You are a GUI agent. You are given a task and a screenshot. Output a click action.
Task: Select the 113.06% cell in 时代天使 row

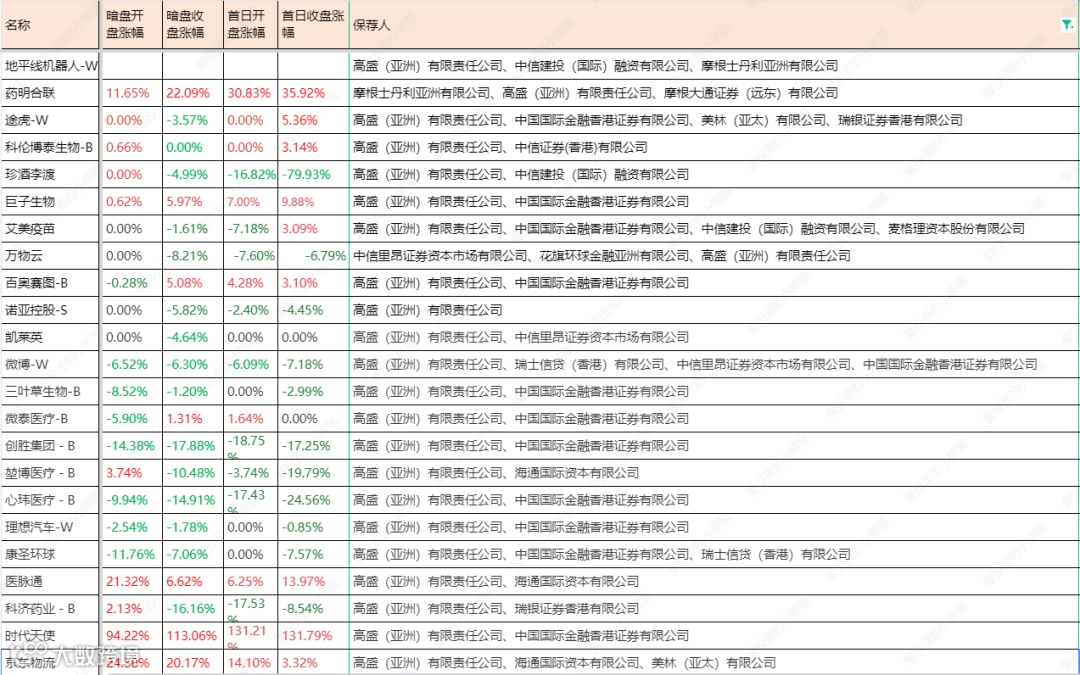coord(192,636)
